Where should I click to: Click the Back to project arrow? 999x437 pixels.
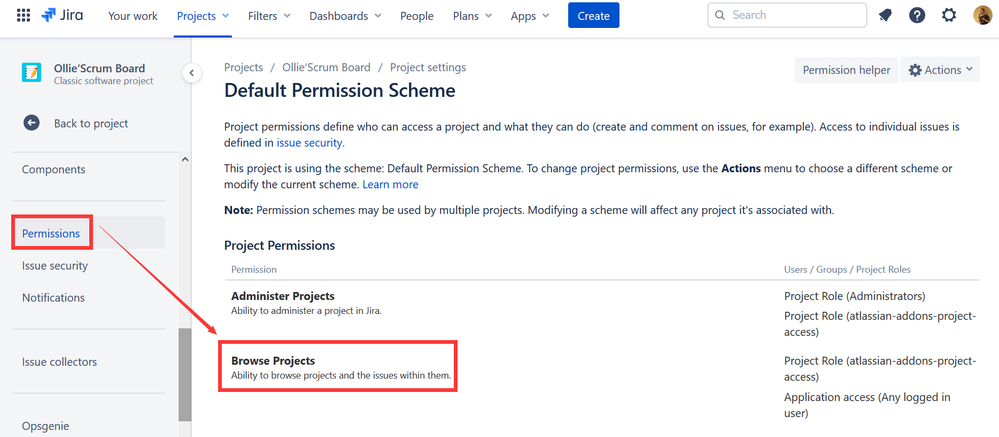pos(32,123)
